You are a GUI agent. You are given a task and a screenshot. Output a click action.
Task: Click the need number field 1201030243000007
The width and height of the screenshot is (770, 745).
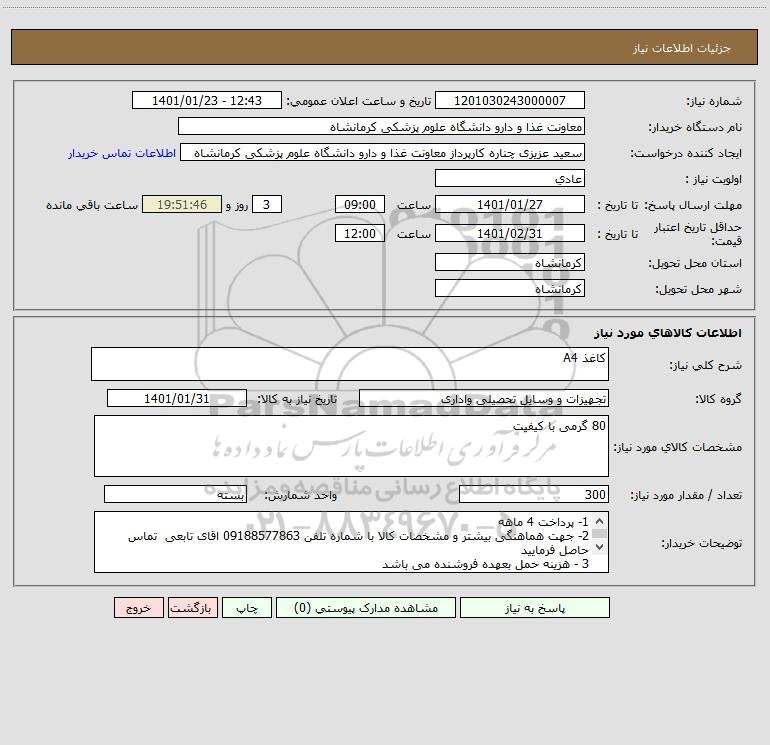coord(510,100)
